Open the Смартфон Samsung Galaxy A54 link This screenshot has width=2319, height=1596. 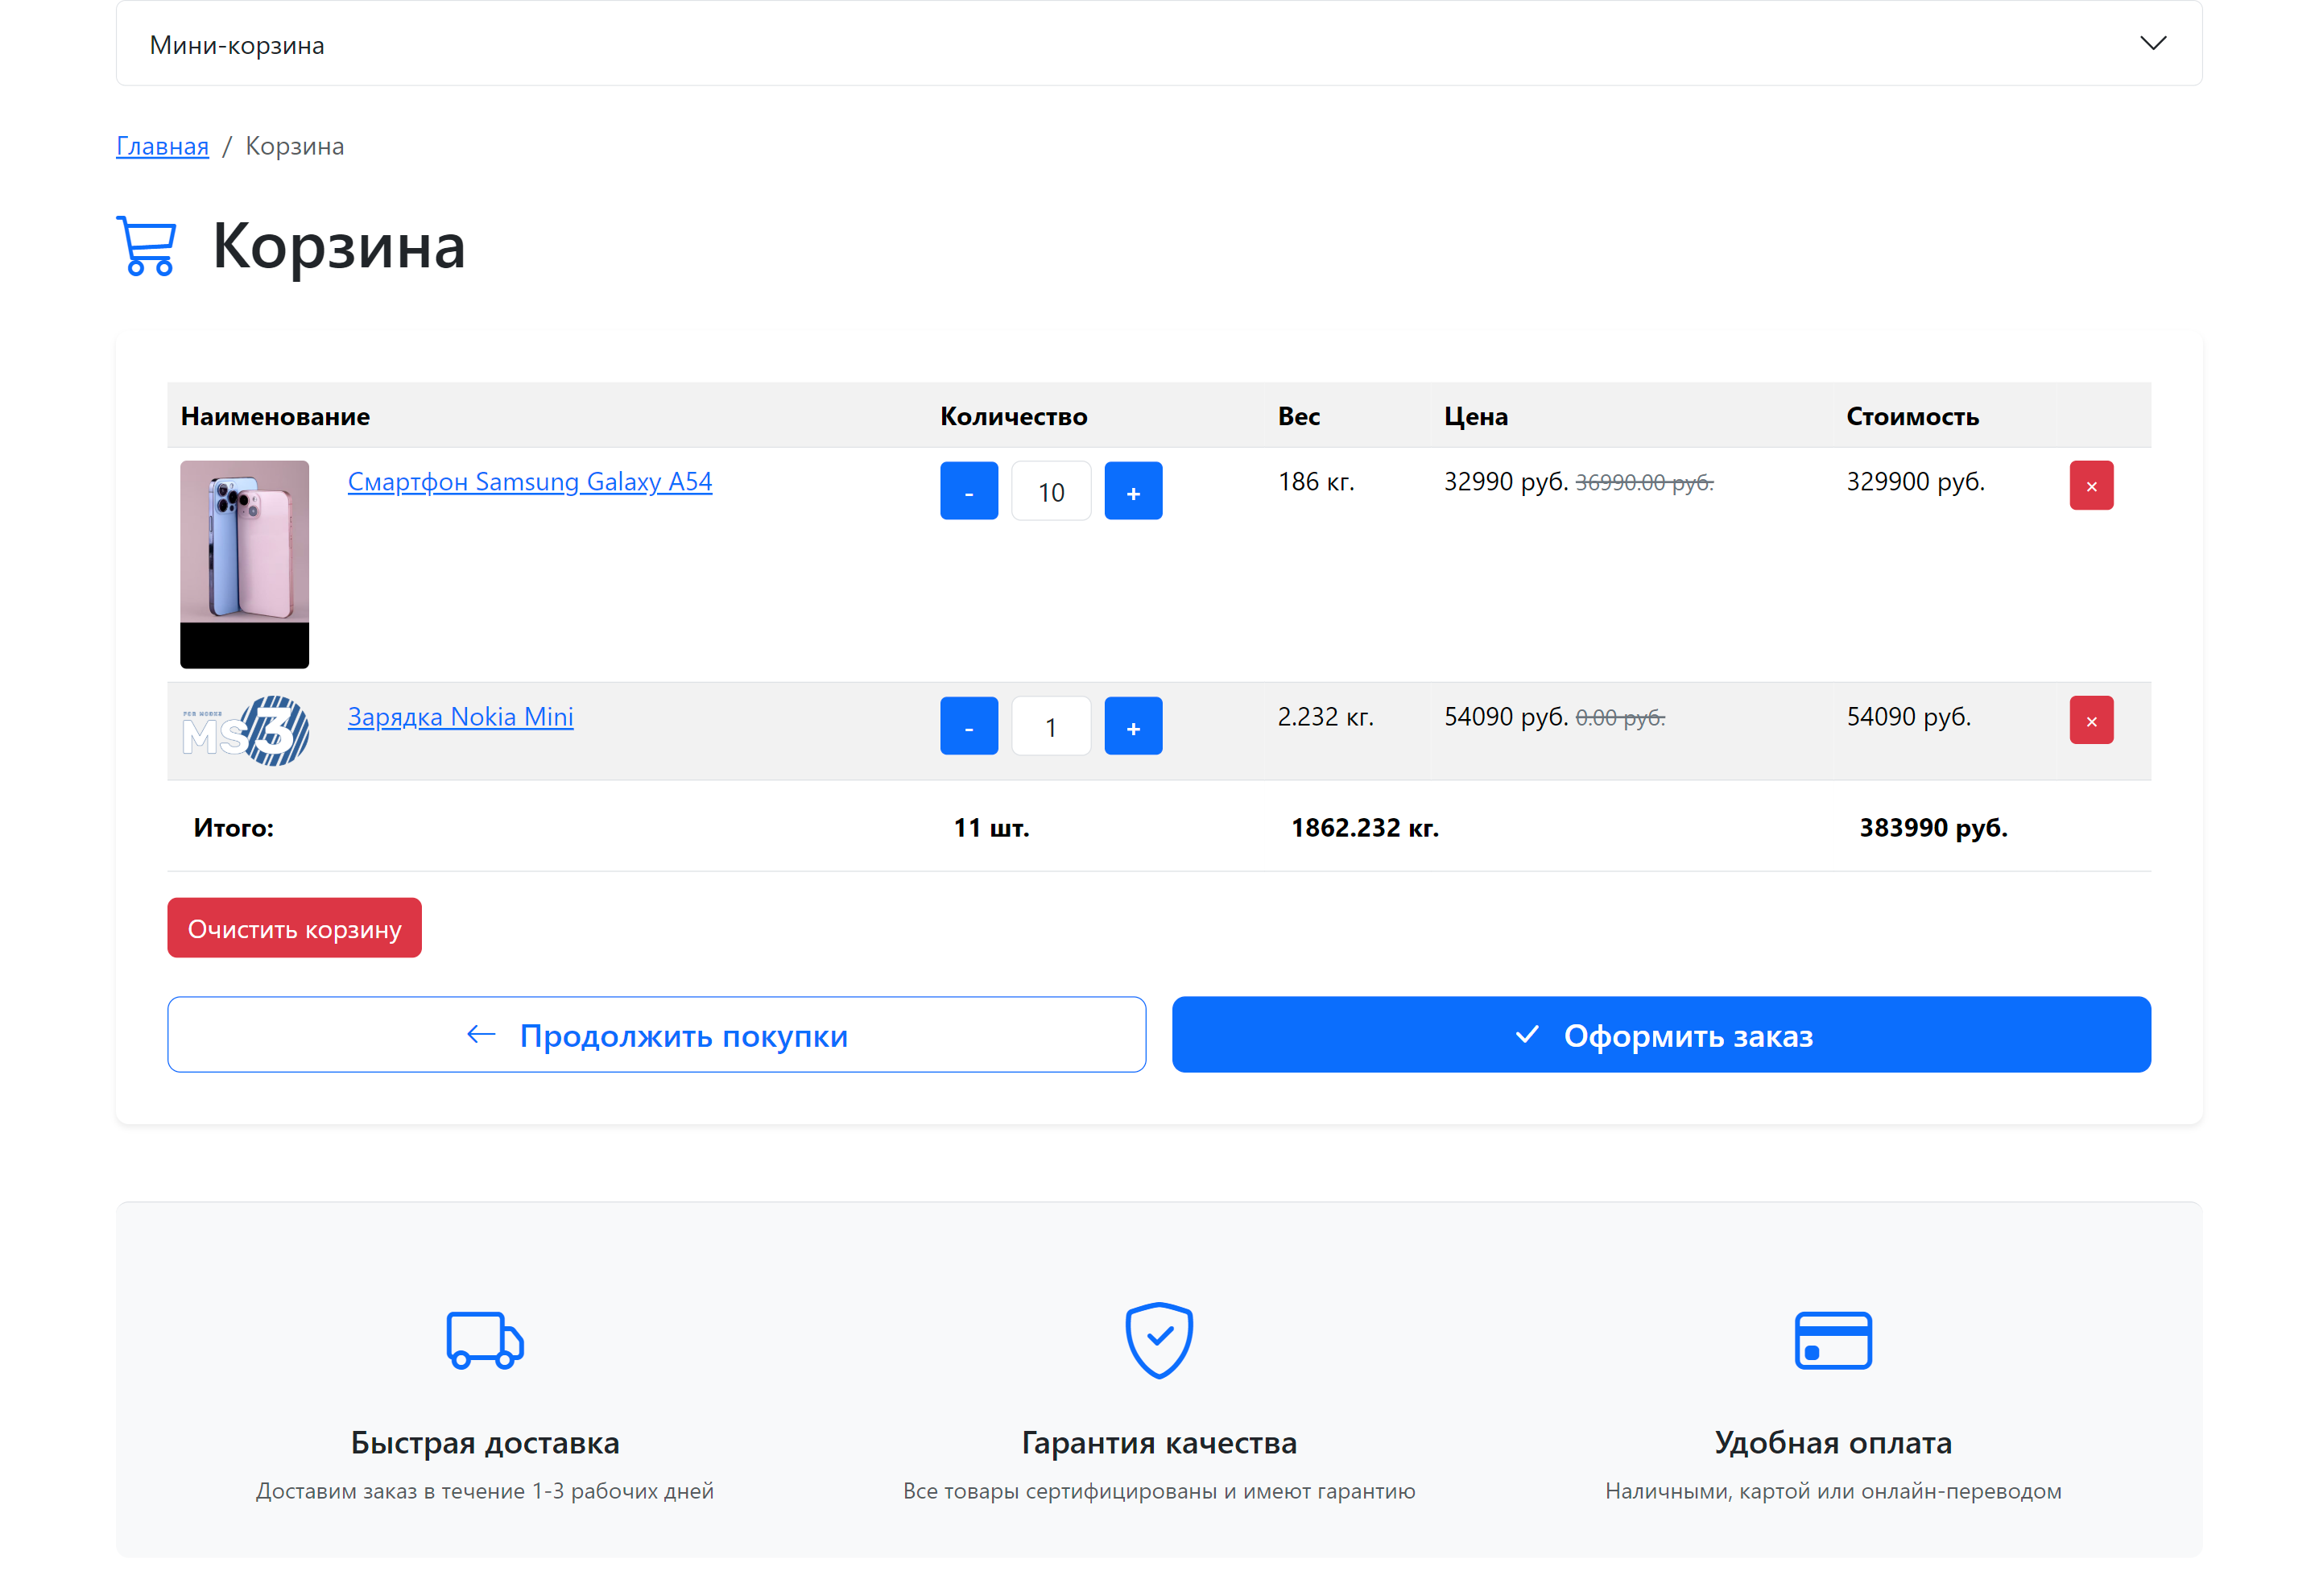(529, 482)
